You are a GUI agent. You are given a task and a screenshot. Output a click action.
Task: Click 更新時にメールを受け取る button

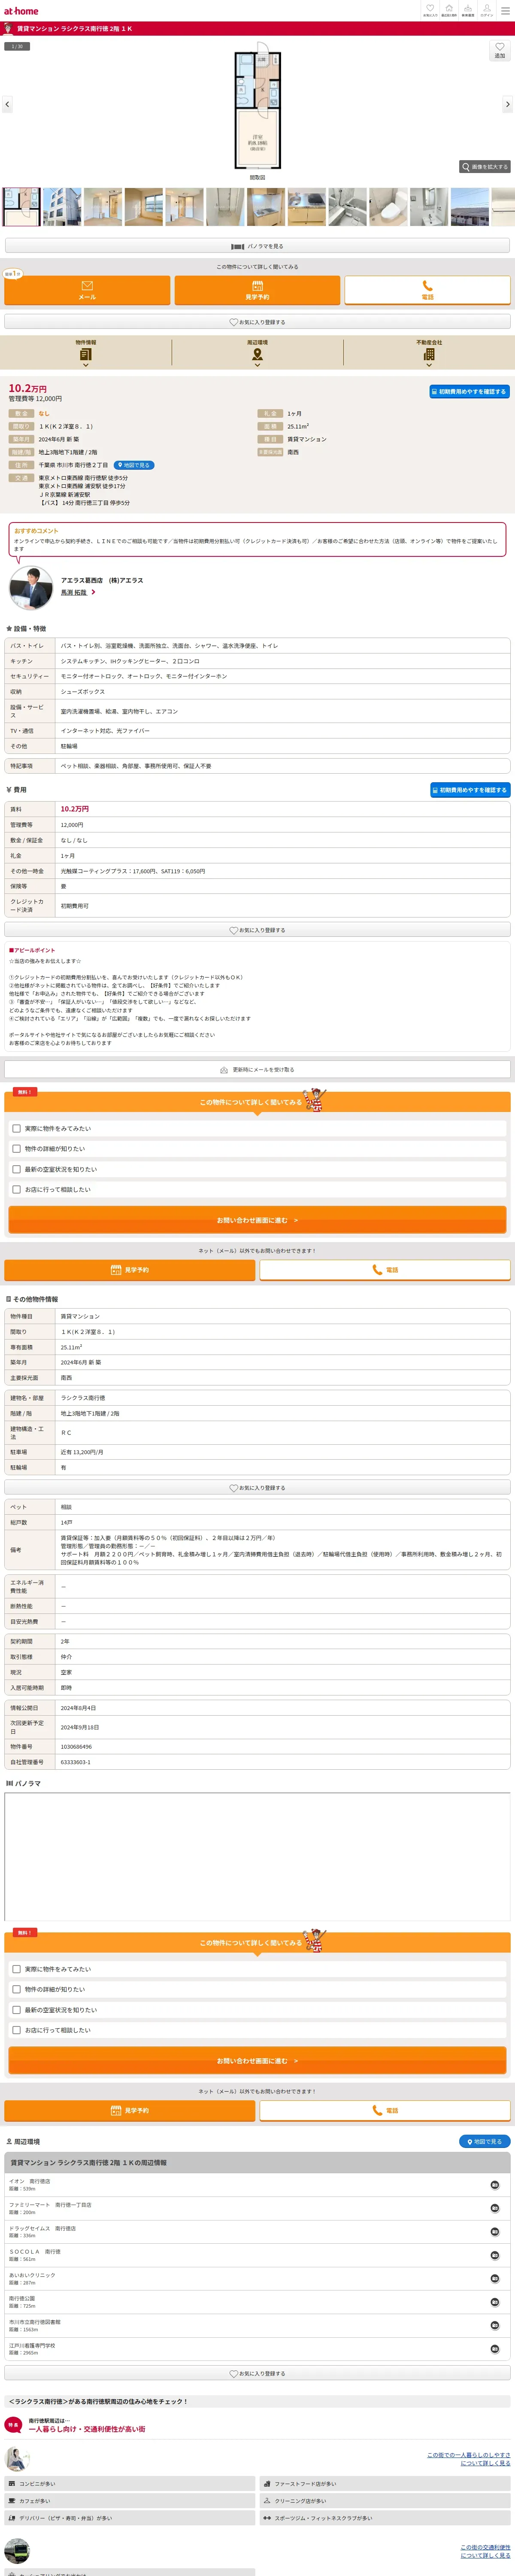257,1069
